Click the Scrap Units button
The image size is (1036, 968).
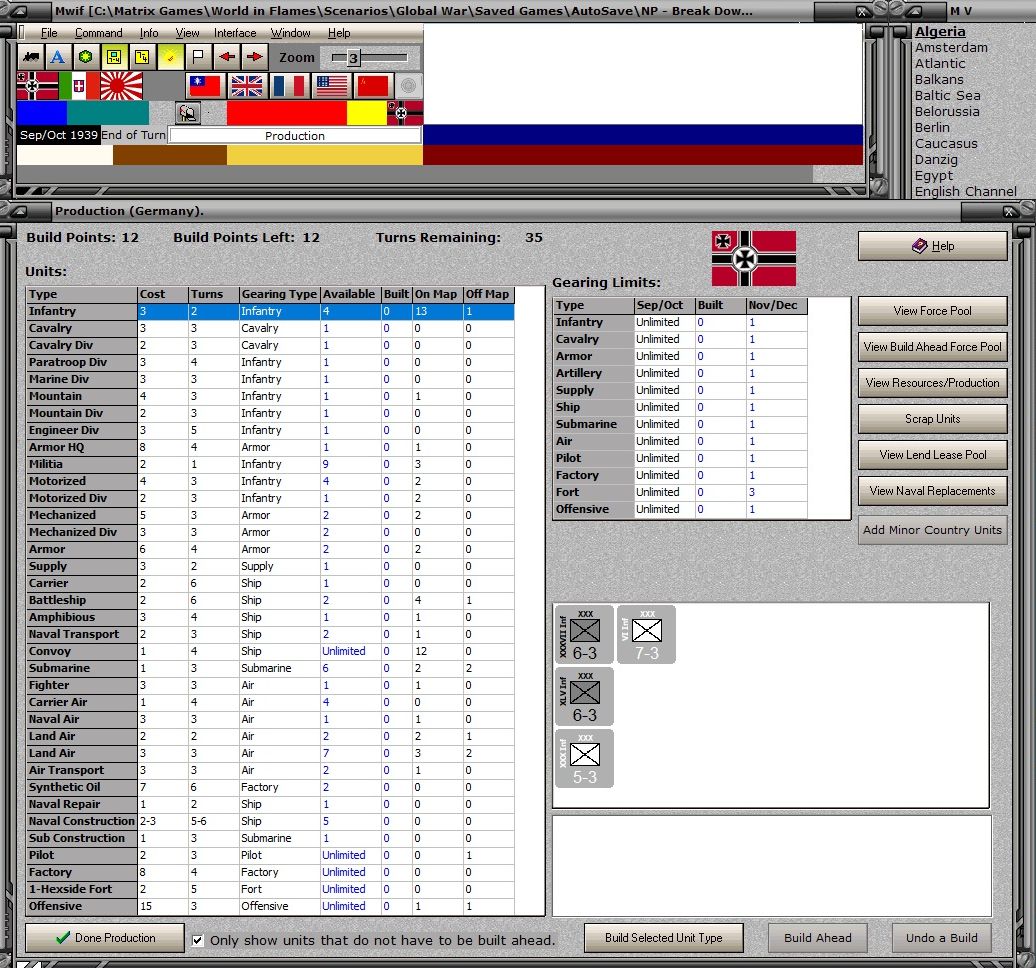[x=932, y=419]
